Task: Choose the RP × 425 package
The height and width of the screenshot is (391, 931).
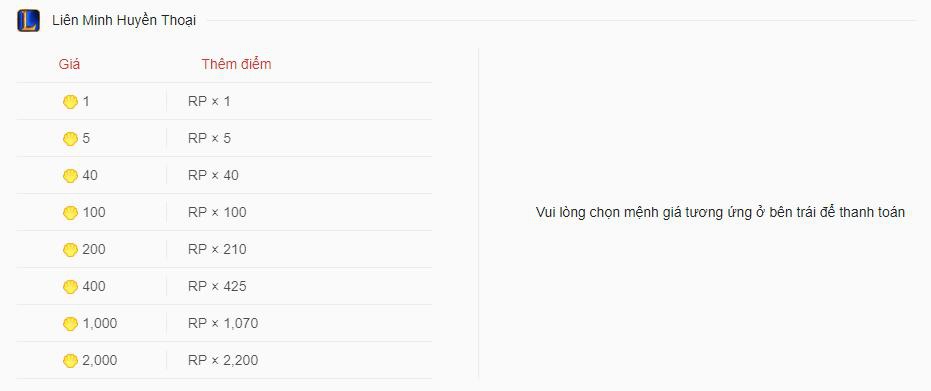Action: (224, 287)
